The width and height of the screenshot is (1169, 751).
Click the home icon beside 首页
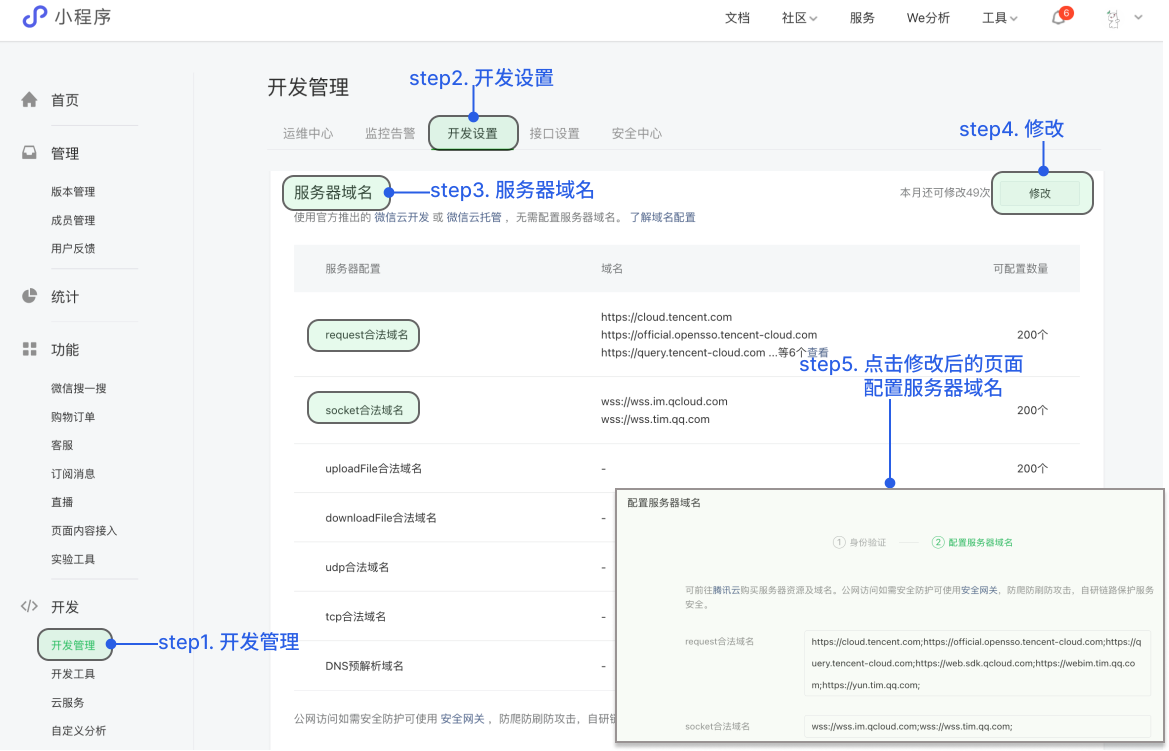pyautogui.click(x=30, y=100)
